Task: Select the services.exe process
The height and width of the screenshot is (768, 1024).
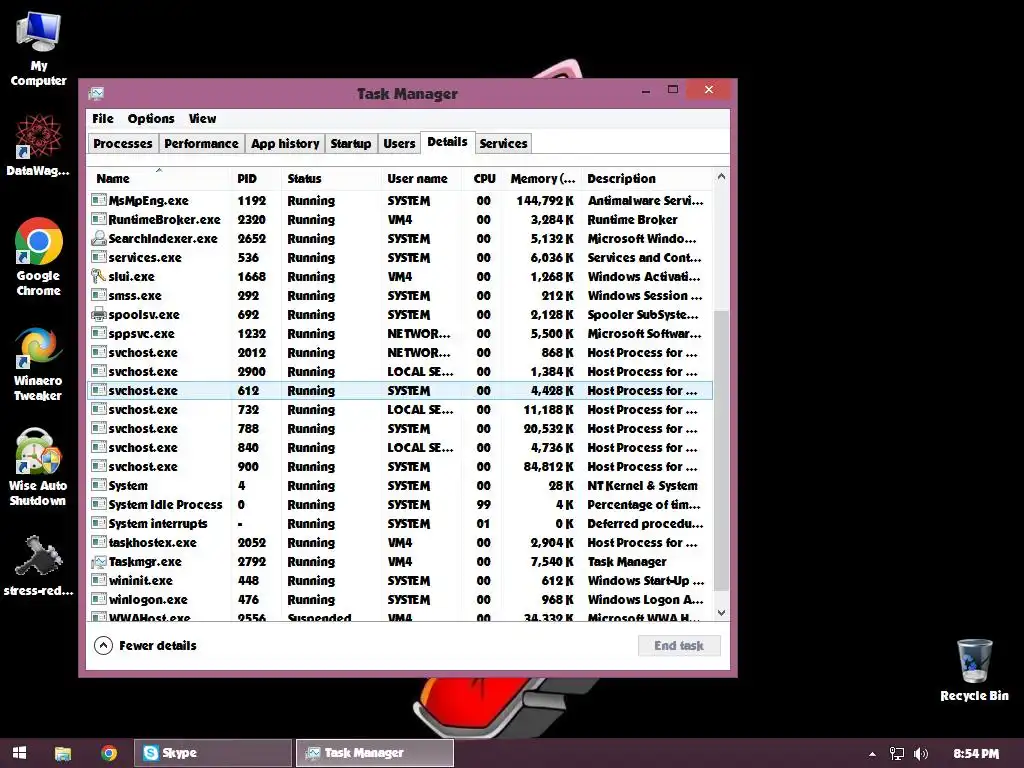Action: pyautogui.click(x=400, y=257)
